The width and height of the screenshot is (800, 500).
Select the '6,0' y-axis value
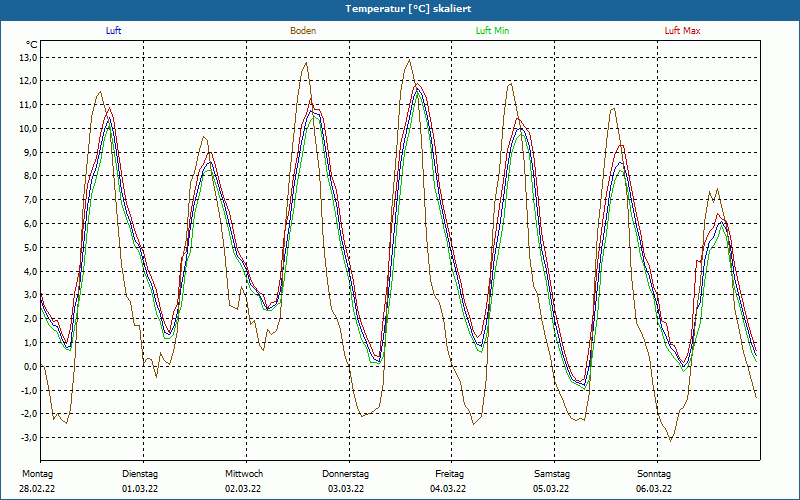click(30, 223)
